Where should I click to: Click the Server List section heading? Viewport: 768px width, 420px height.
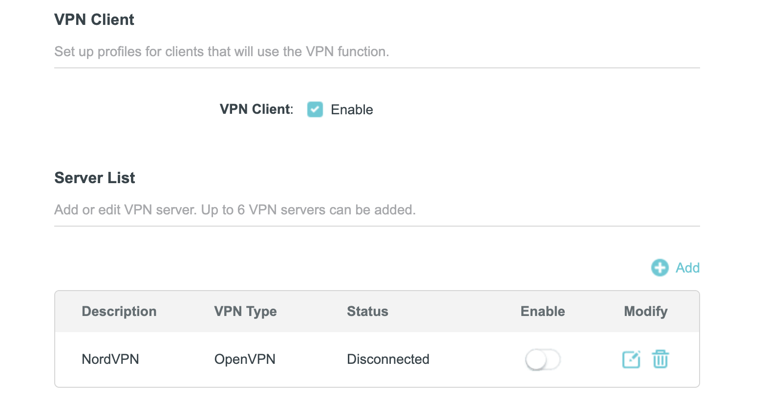pyautogui.click(x=95, y=178)
